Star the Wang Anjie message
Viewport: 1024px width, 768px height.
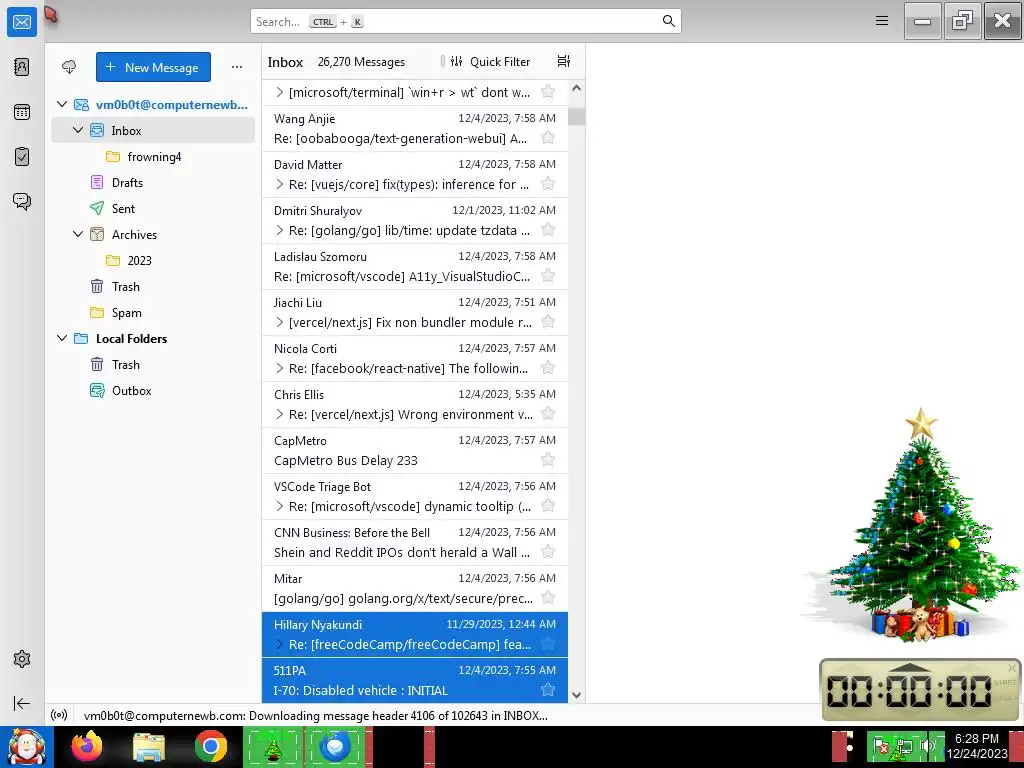coord(548,138)
